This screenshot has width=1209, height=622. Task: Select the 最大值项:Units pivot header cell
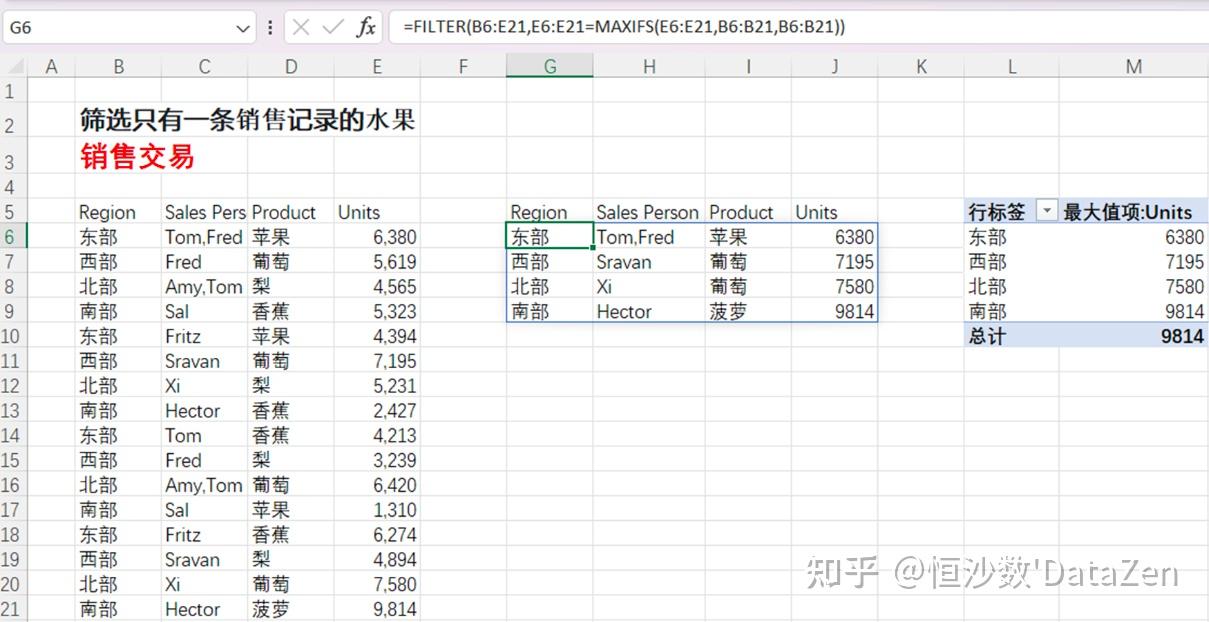coord(1128,212)
